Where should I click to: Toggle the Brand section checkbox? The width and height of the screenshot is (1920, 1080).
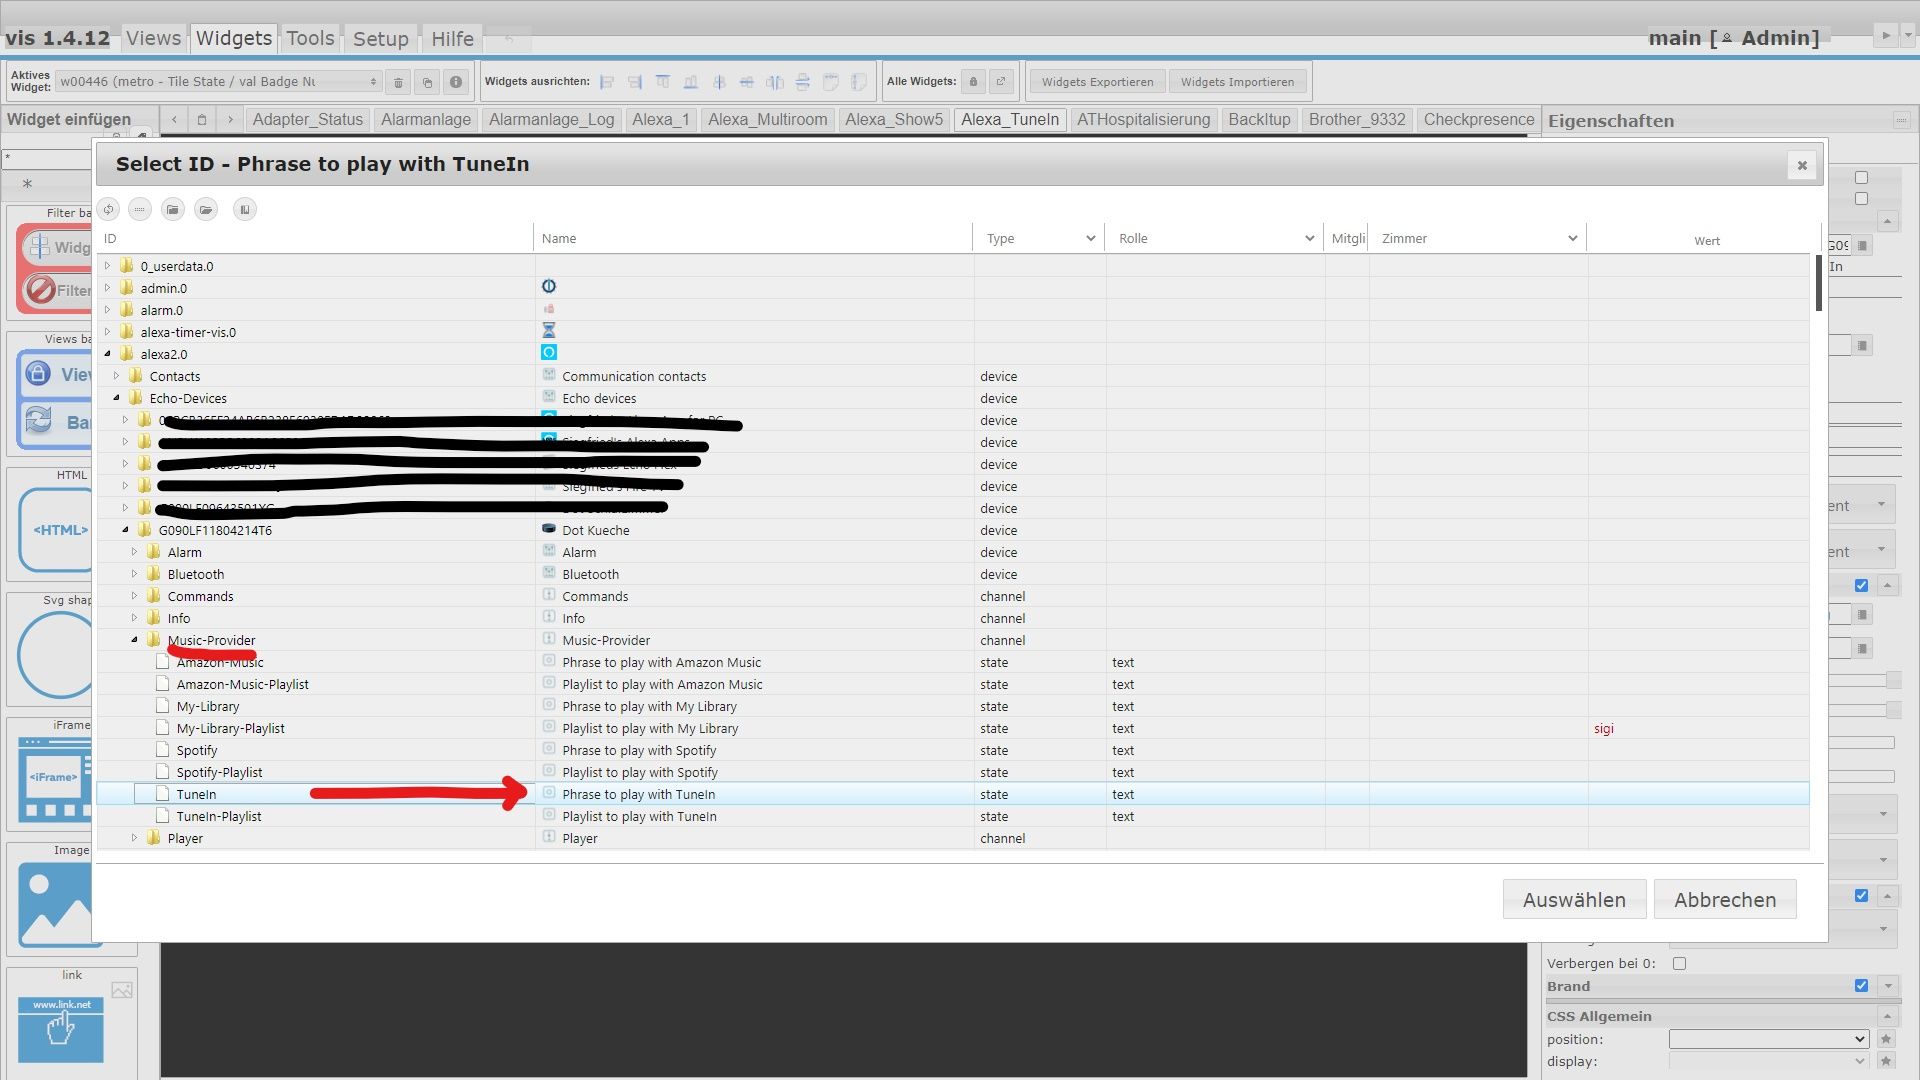[1861, 986]
